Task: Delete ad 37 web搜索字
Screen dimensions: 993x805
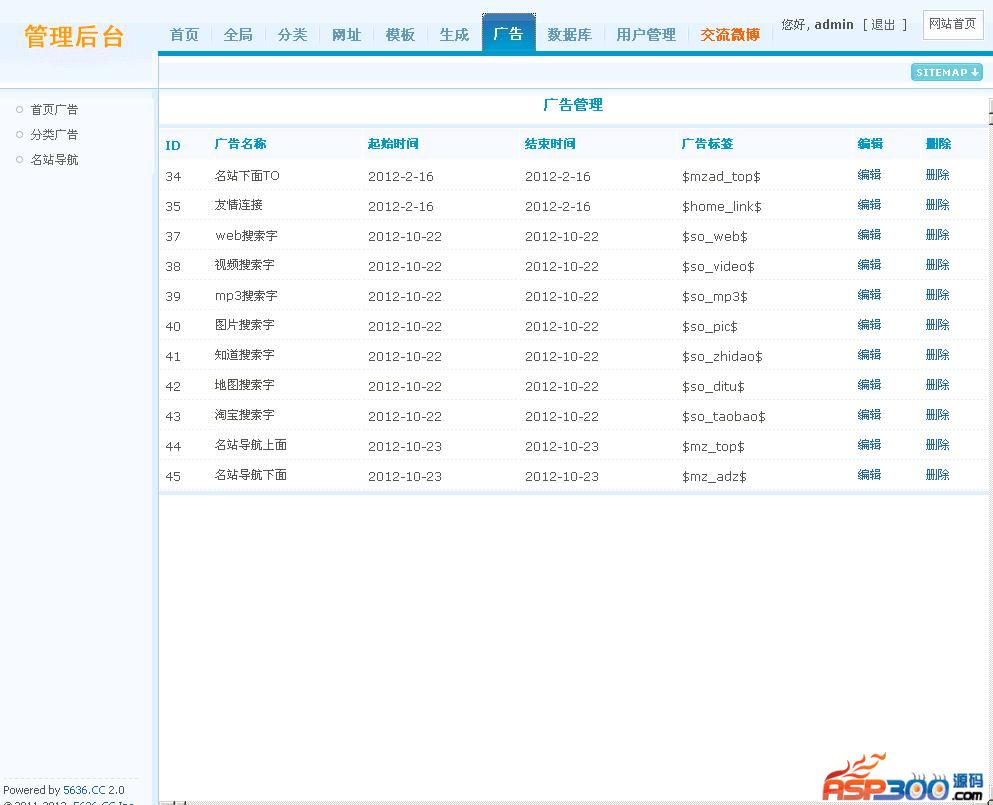Action: [x=937, y=234]
